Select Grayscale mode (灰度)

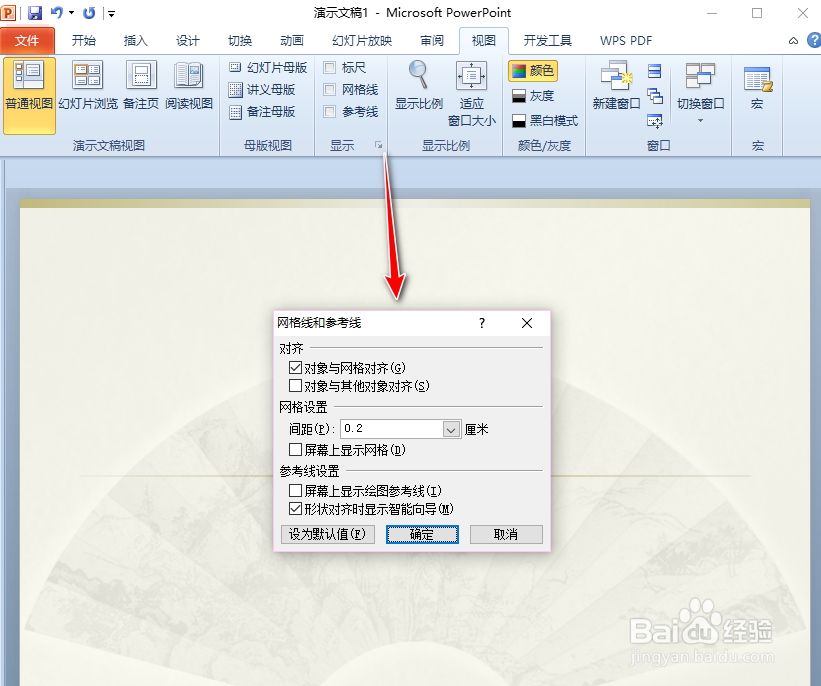(x=532, y=96)
